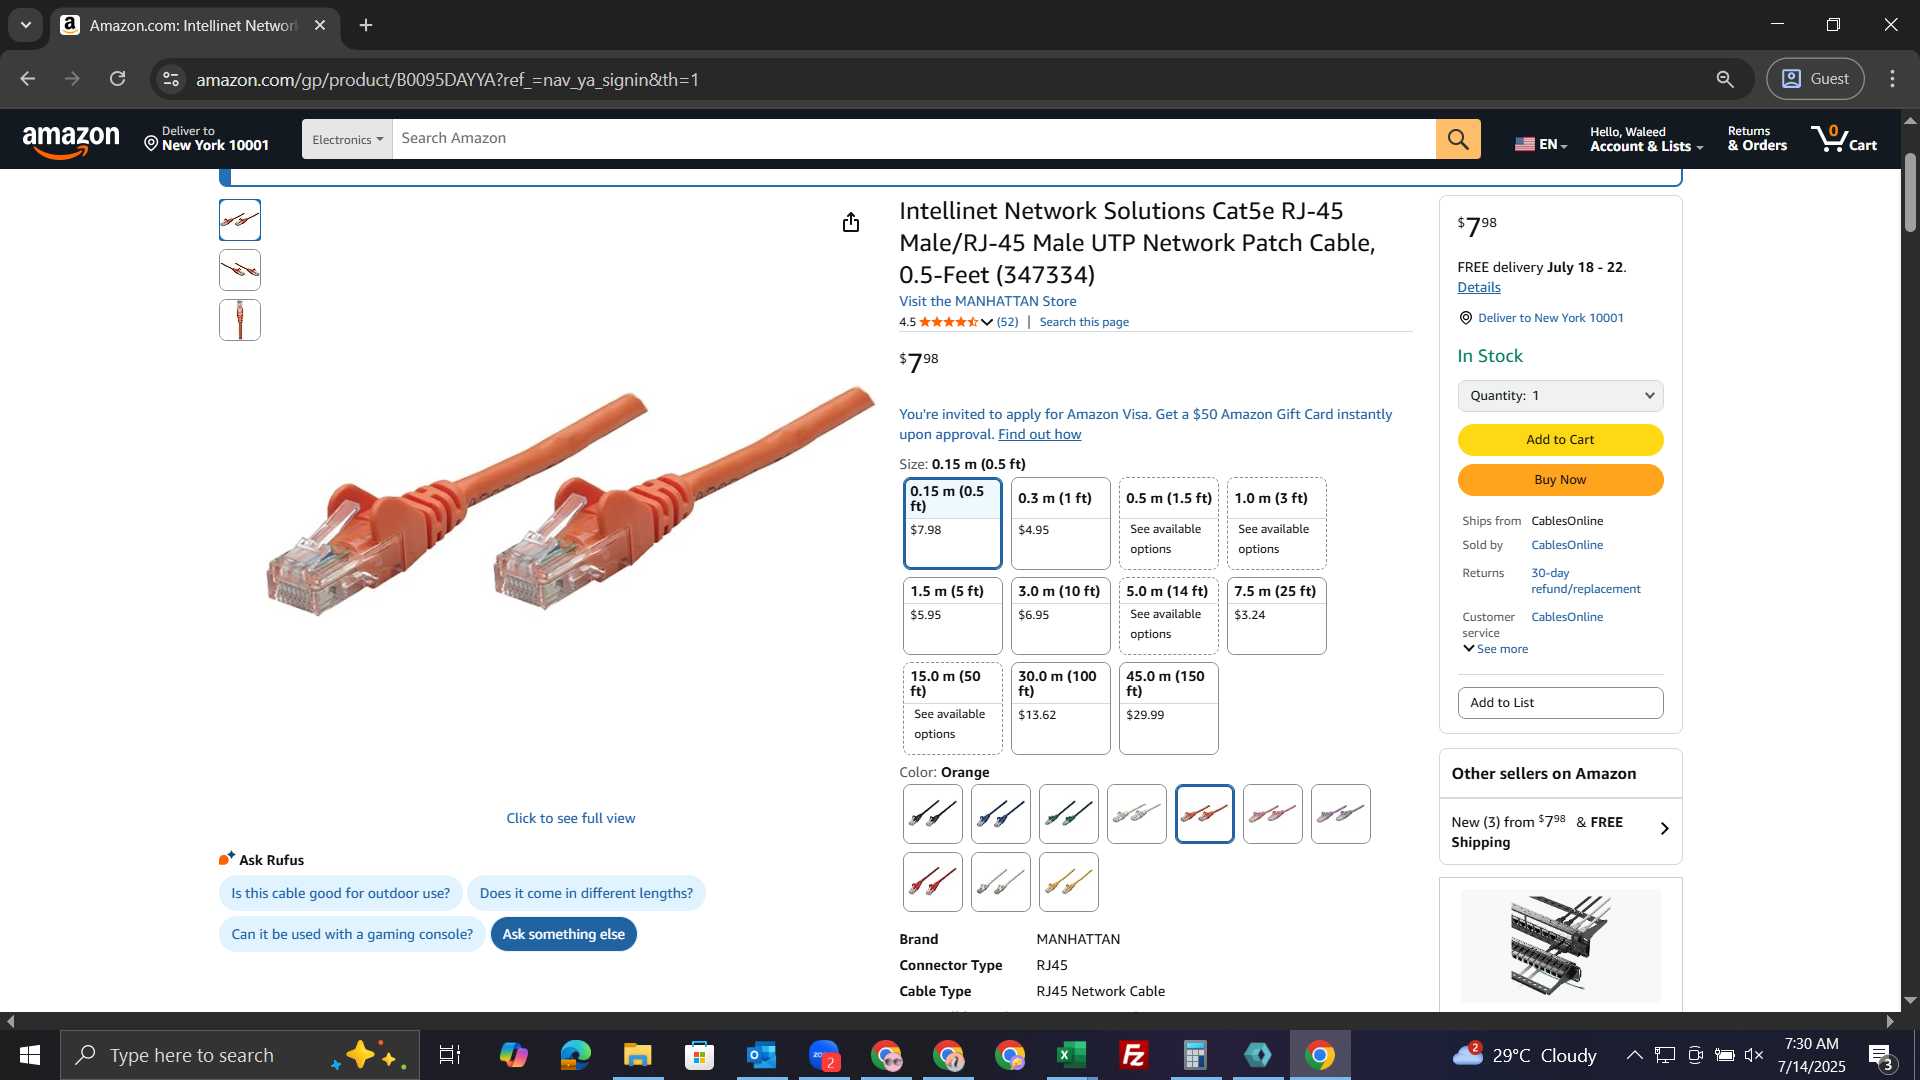1920x1080 pixels.
Task: Click the 30-day refund/replacement link
Action: coord(1585,581)
